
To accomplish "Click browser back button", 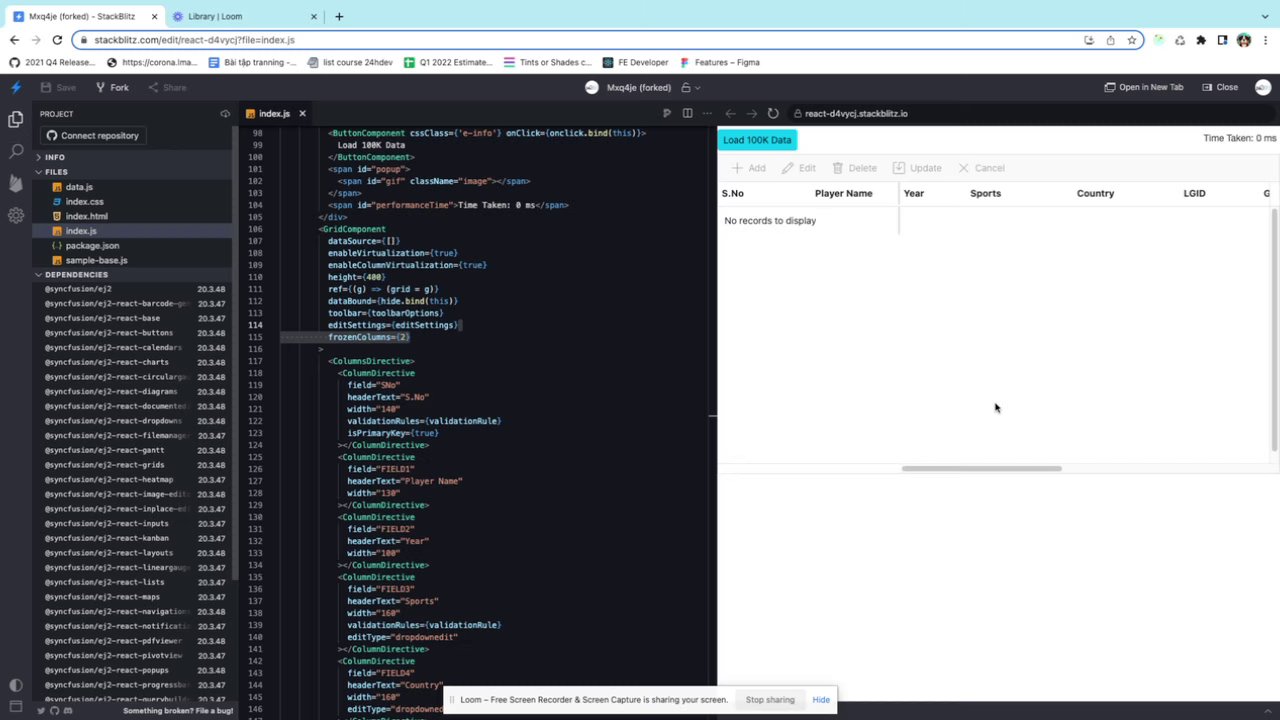I will click(x=14, y=40).
